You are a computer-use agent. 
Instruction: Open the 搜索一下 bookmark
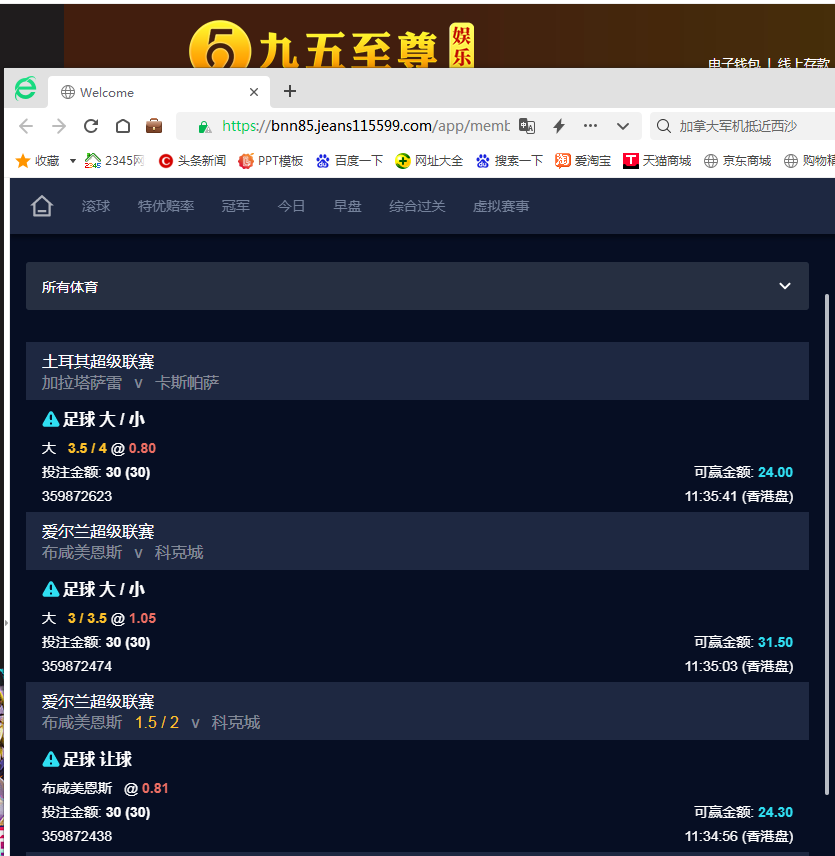click(x=509, y=160)
